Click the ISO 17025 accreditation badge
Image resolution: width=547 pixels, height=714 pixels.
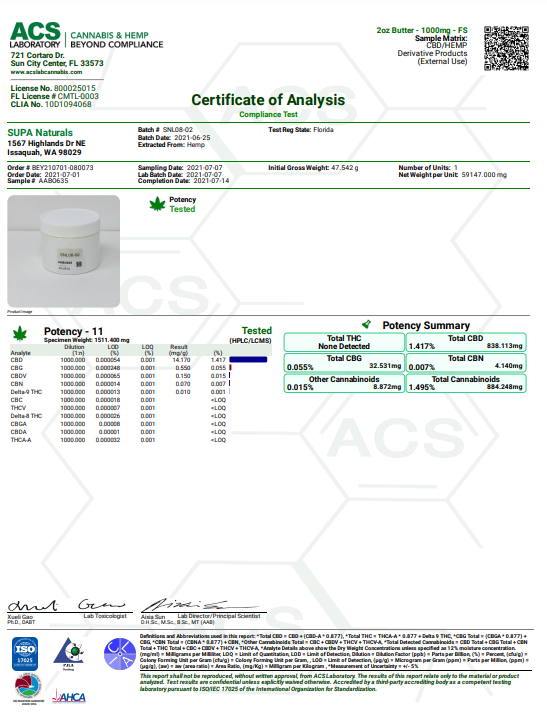tap(25, 653)
